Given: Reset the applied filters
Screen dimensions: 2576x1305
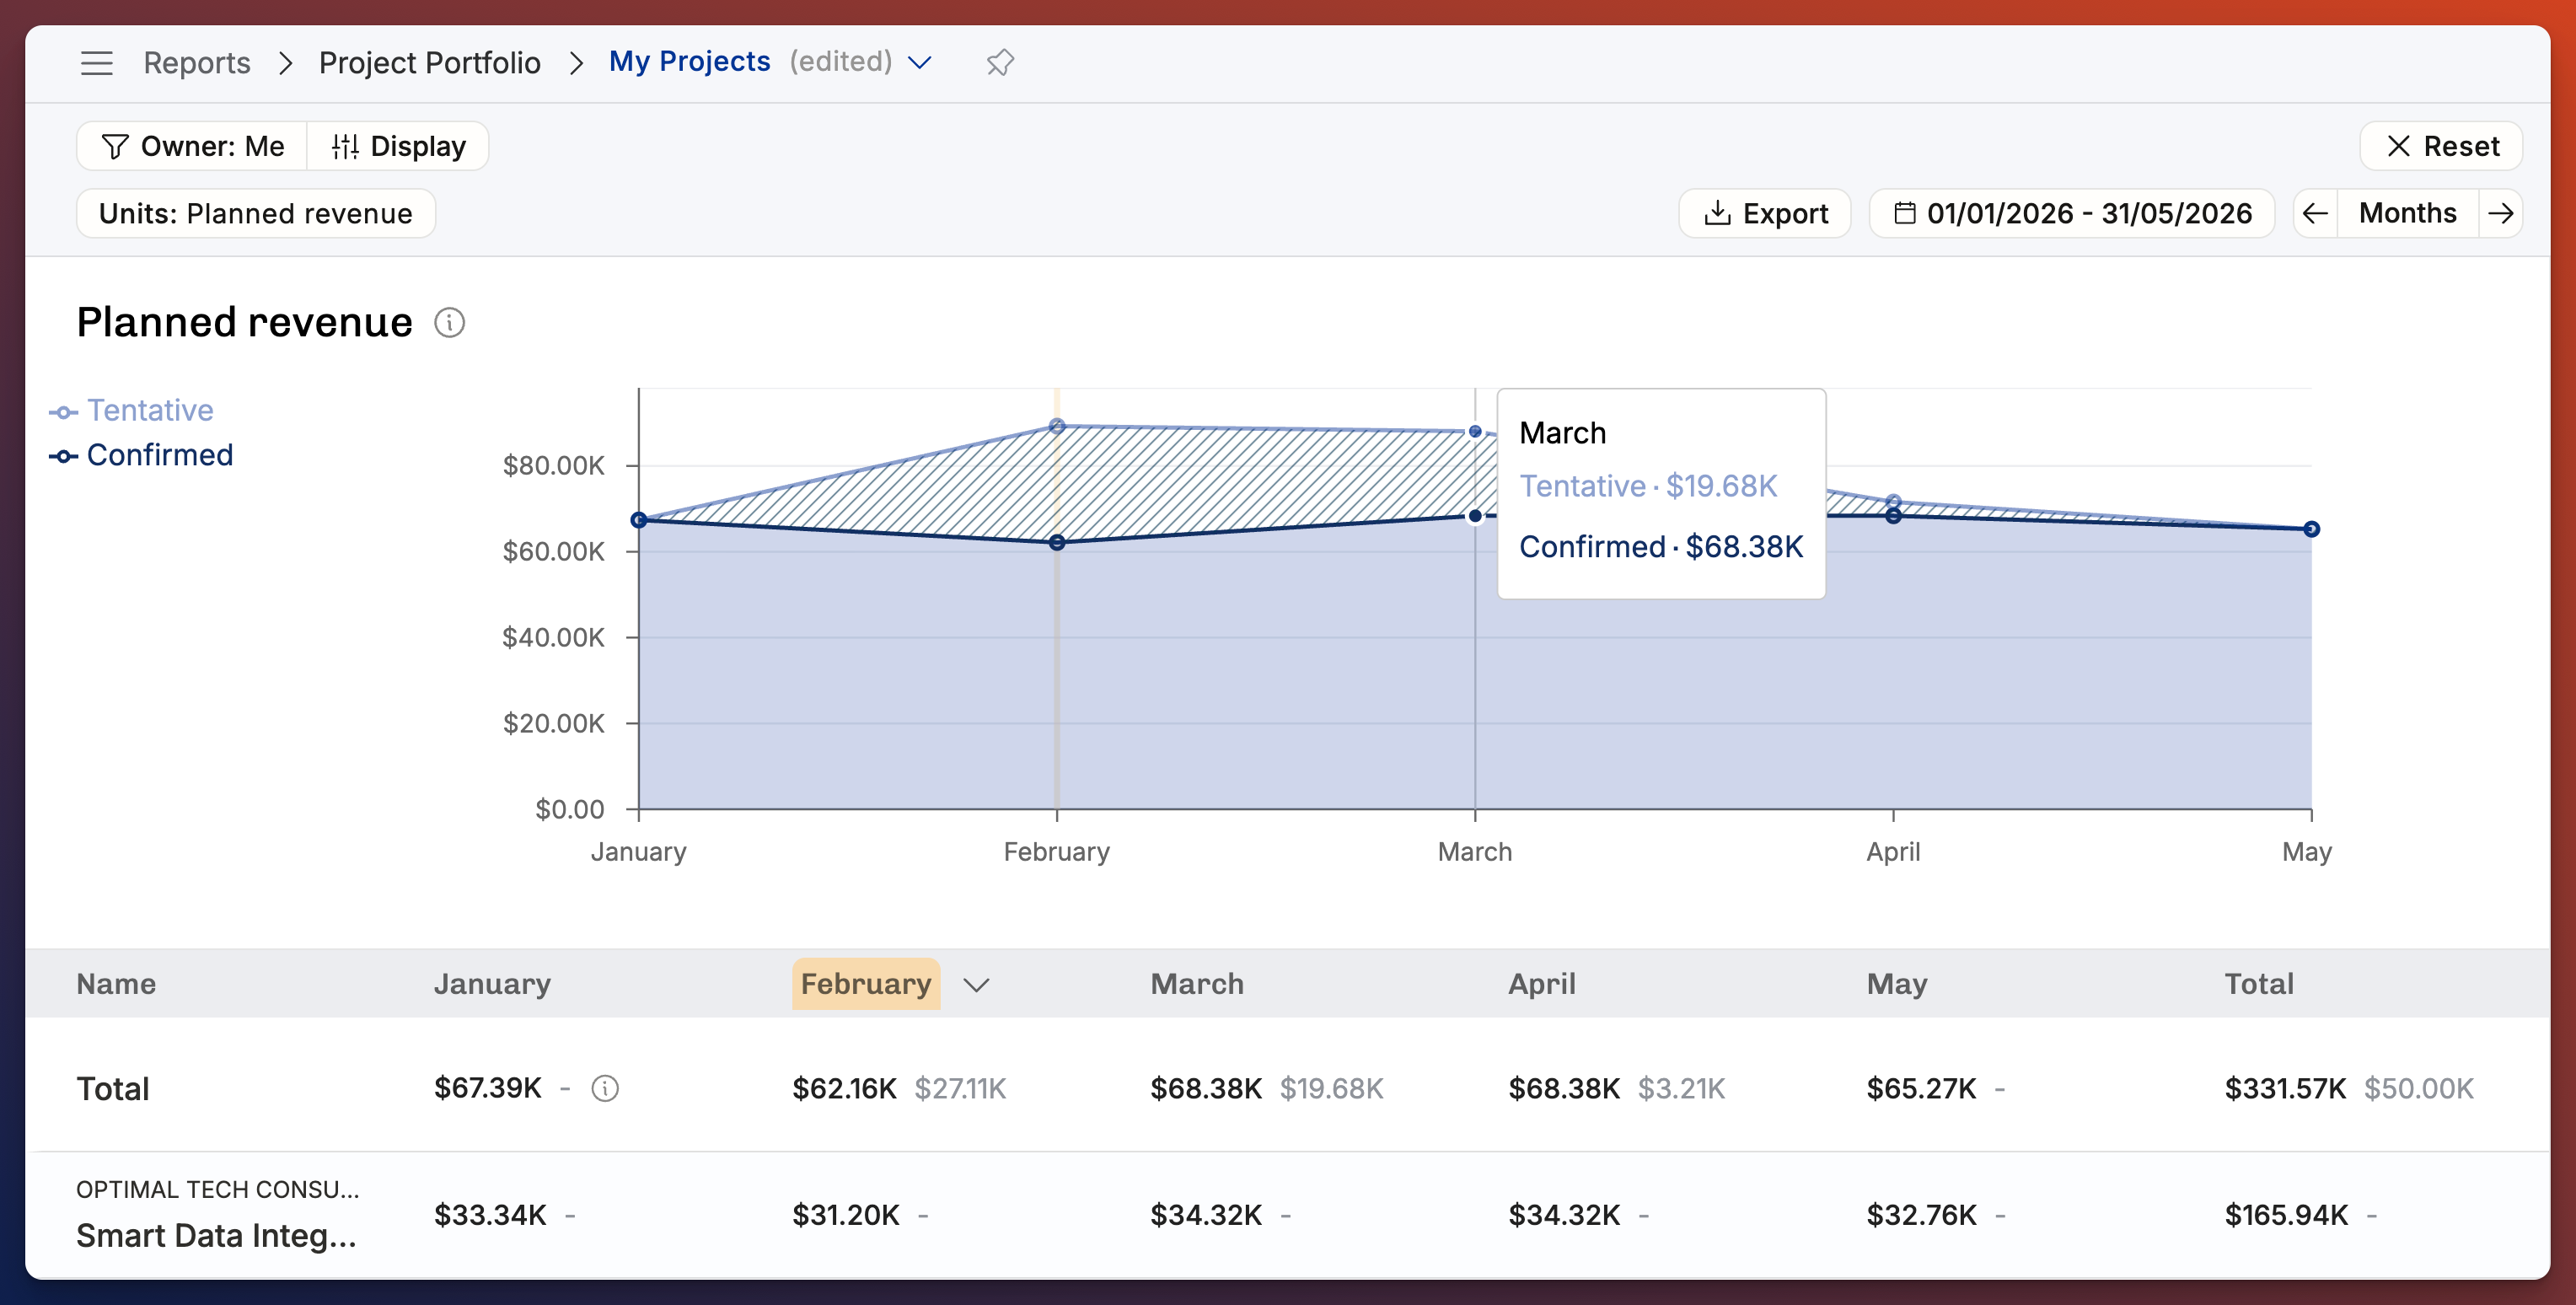Looking at the screenshot, I should [x=2441, y=146].
